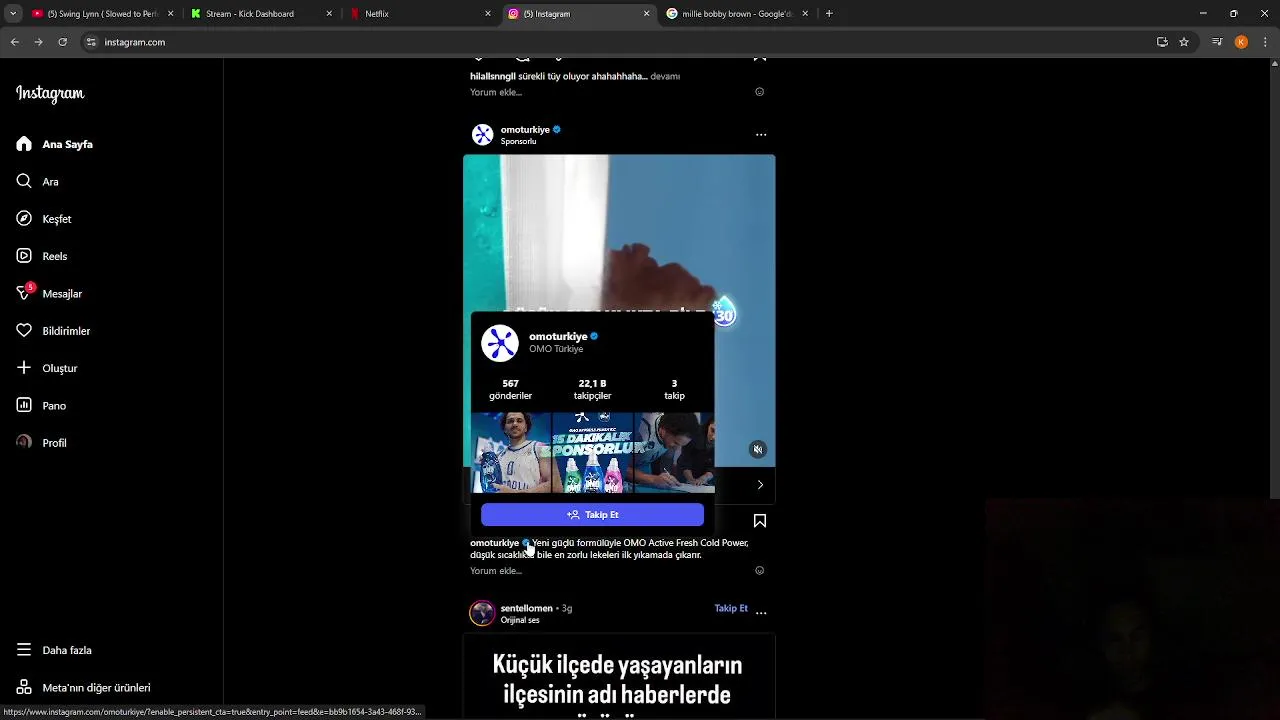
Task: Unmute the sponsored video
Action: pyautogui.click(x=758, y=450)
